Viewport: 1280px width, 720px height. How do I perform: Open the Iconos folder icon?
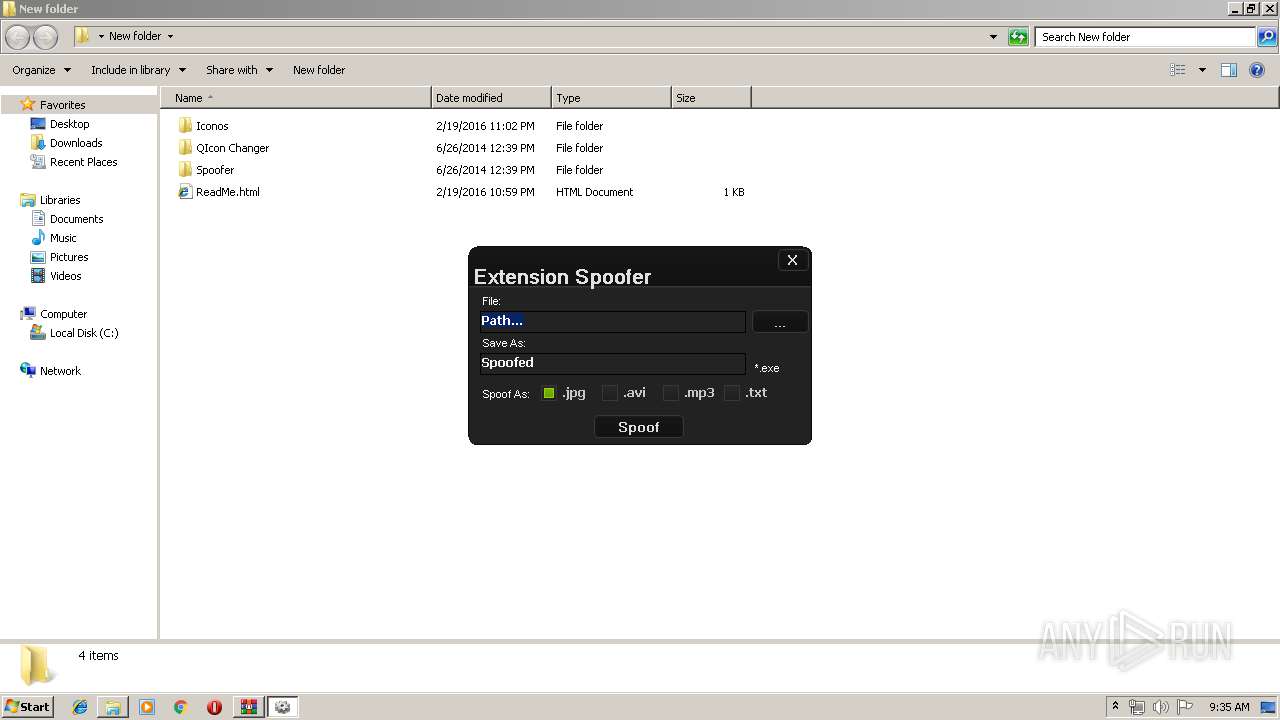[185, 126]
